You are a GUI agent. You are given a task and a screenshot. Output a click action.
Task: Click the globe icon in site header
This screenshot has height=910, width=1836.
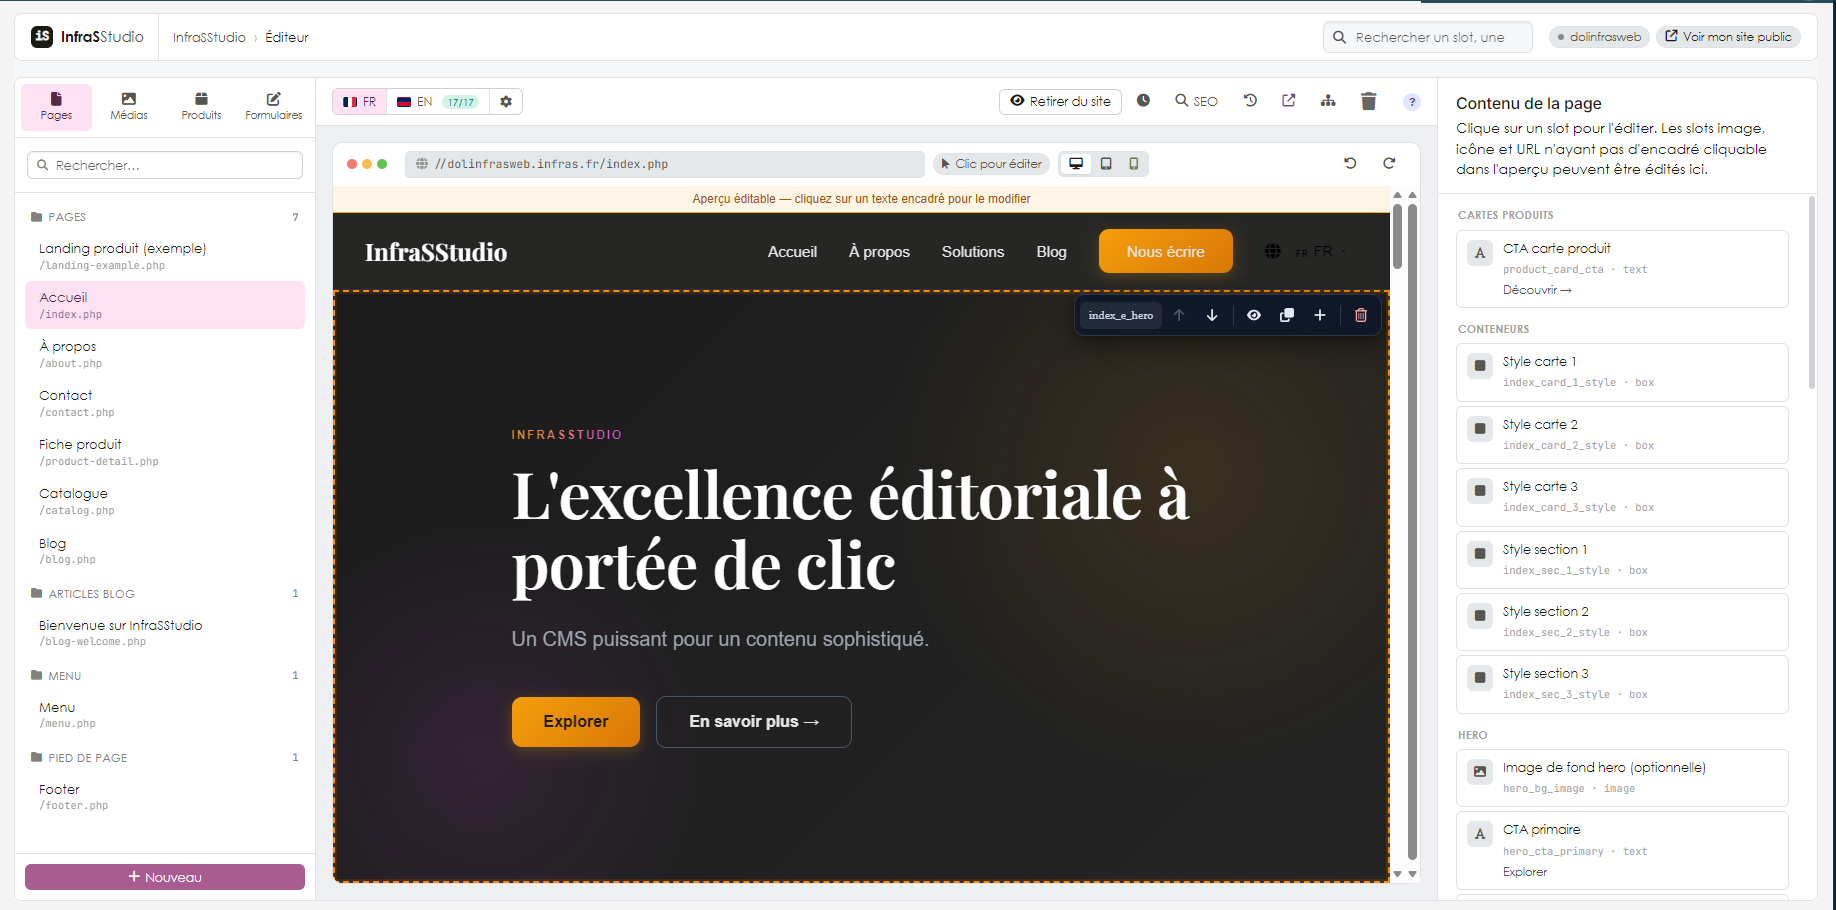[x=1272, y=252]
